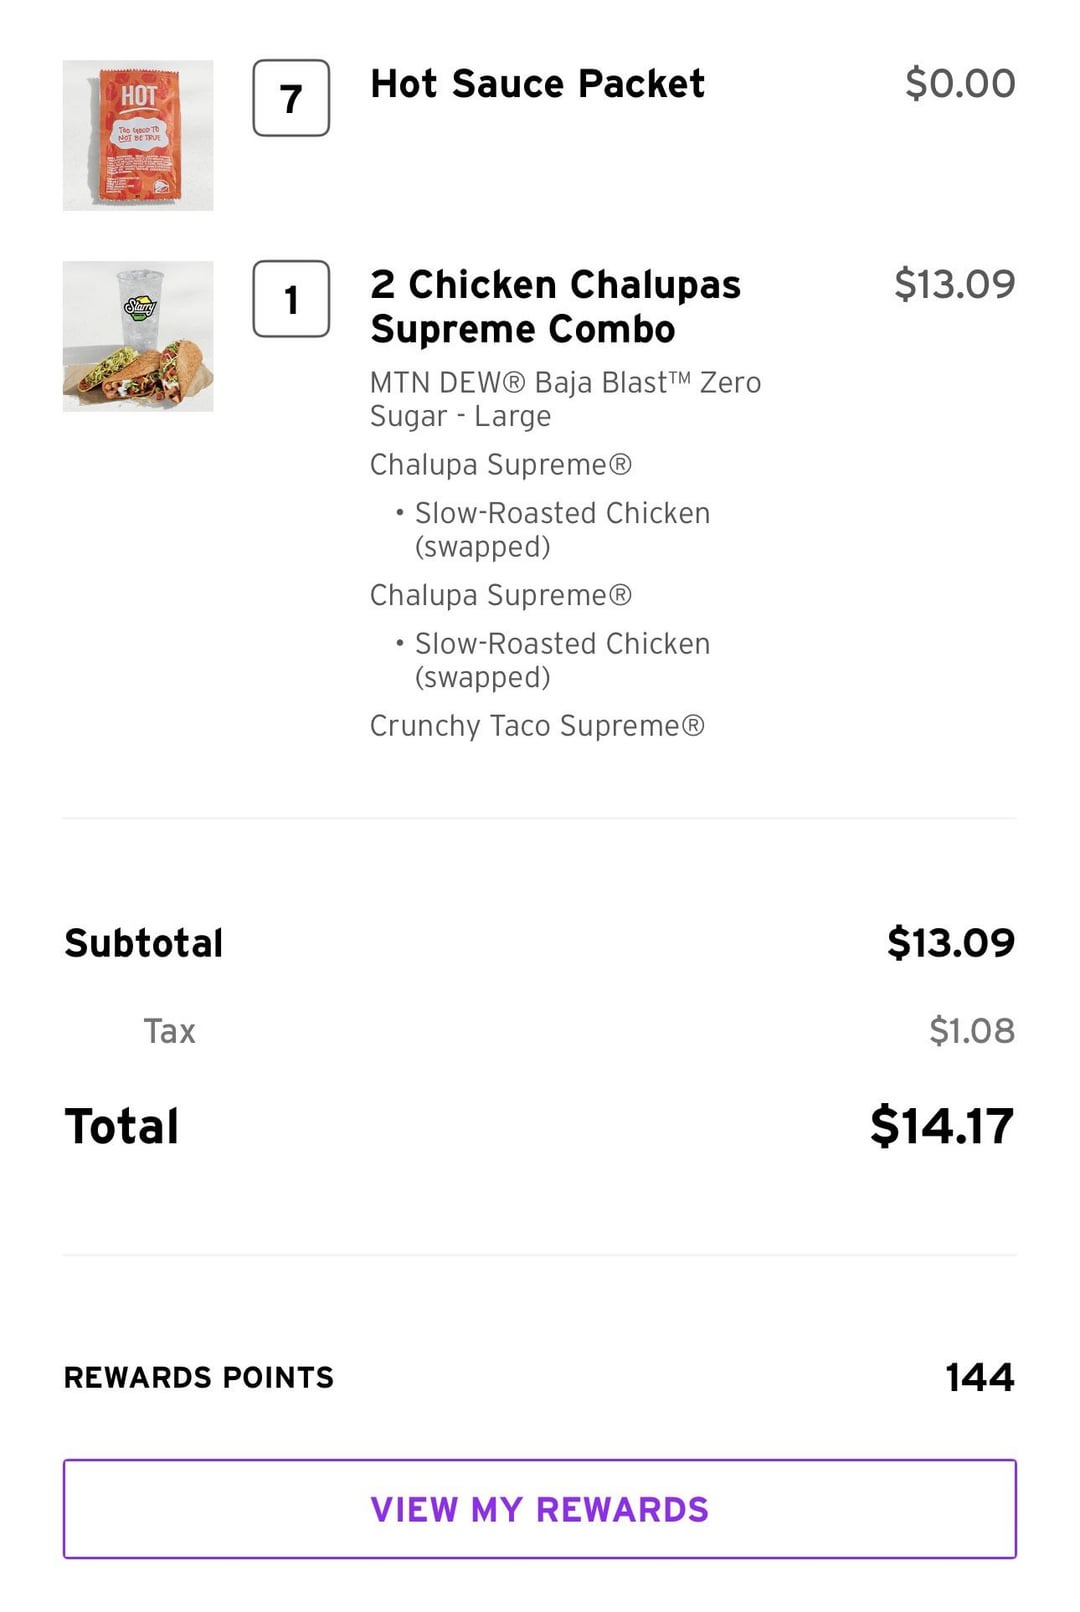The width and height of the screenshot is (1080, 1612).
Task: Select the MTN DEW Baja Blast Zero Sugar line
Action: (x=565, y=399)
